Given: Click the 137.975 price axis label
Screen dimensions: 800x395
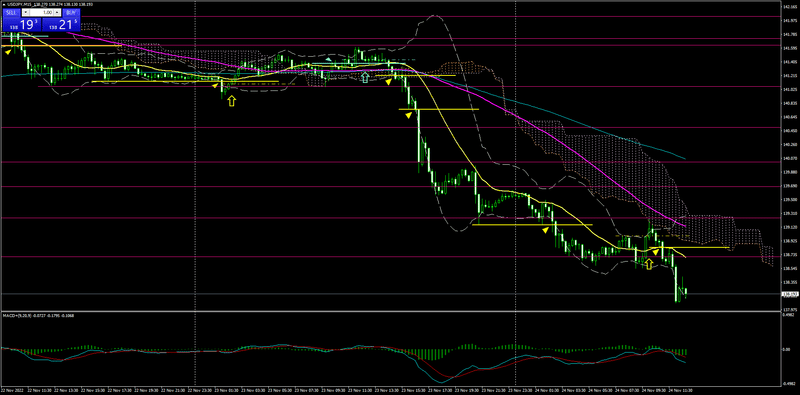Looking at the screenshot, I should click(x=790, y=309).
